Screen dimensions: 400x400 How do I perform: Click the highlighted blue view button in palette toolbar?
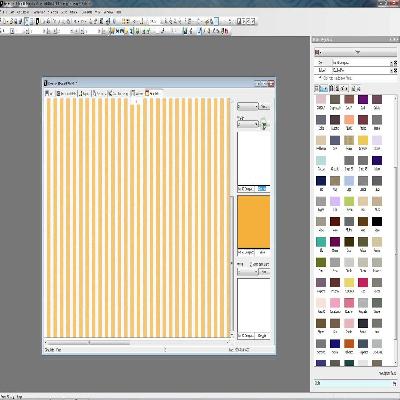click(323, 88)
